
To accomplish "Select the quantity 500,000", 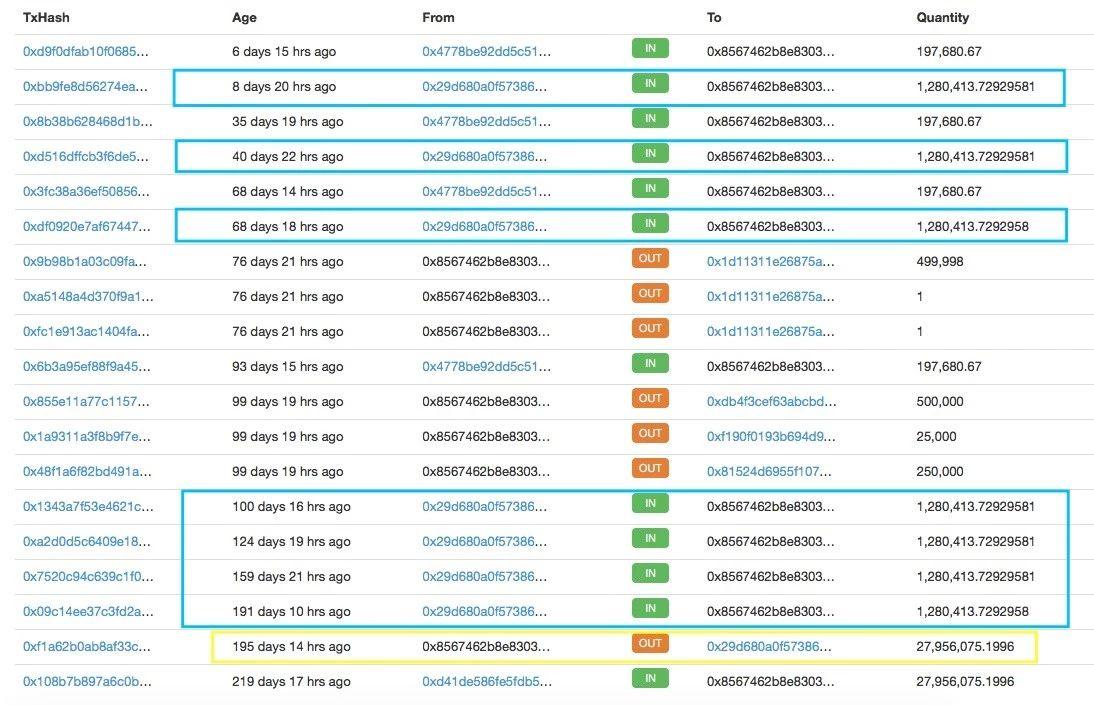I will tap(940, 401).
